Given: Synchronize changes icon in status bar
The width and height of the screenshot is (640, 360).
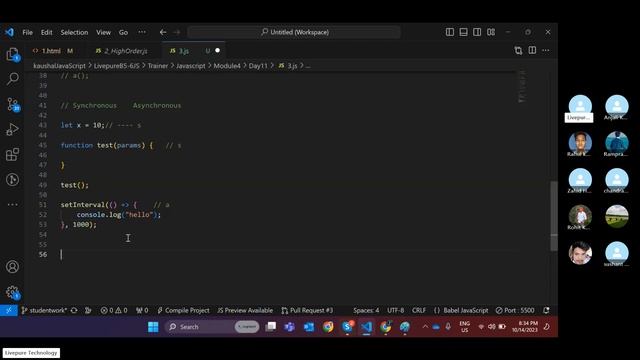Looking at the screenshot, I should tap(74, 311).
